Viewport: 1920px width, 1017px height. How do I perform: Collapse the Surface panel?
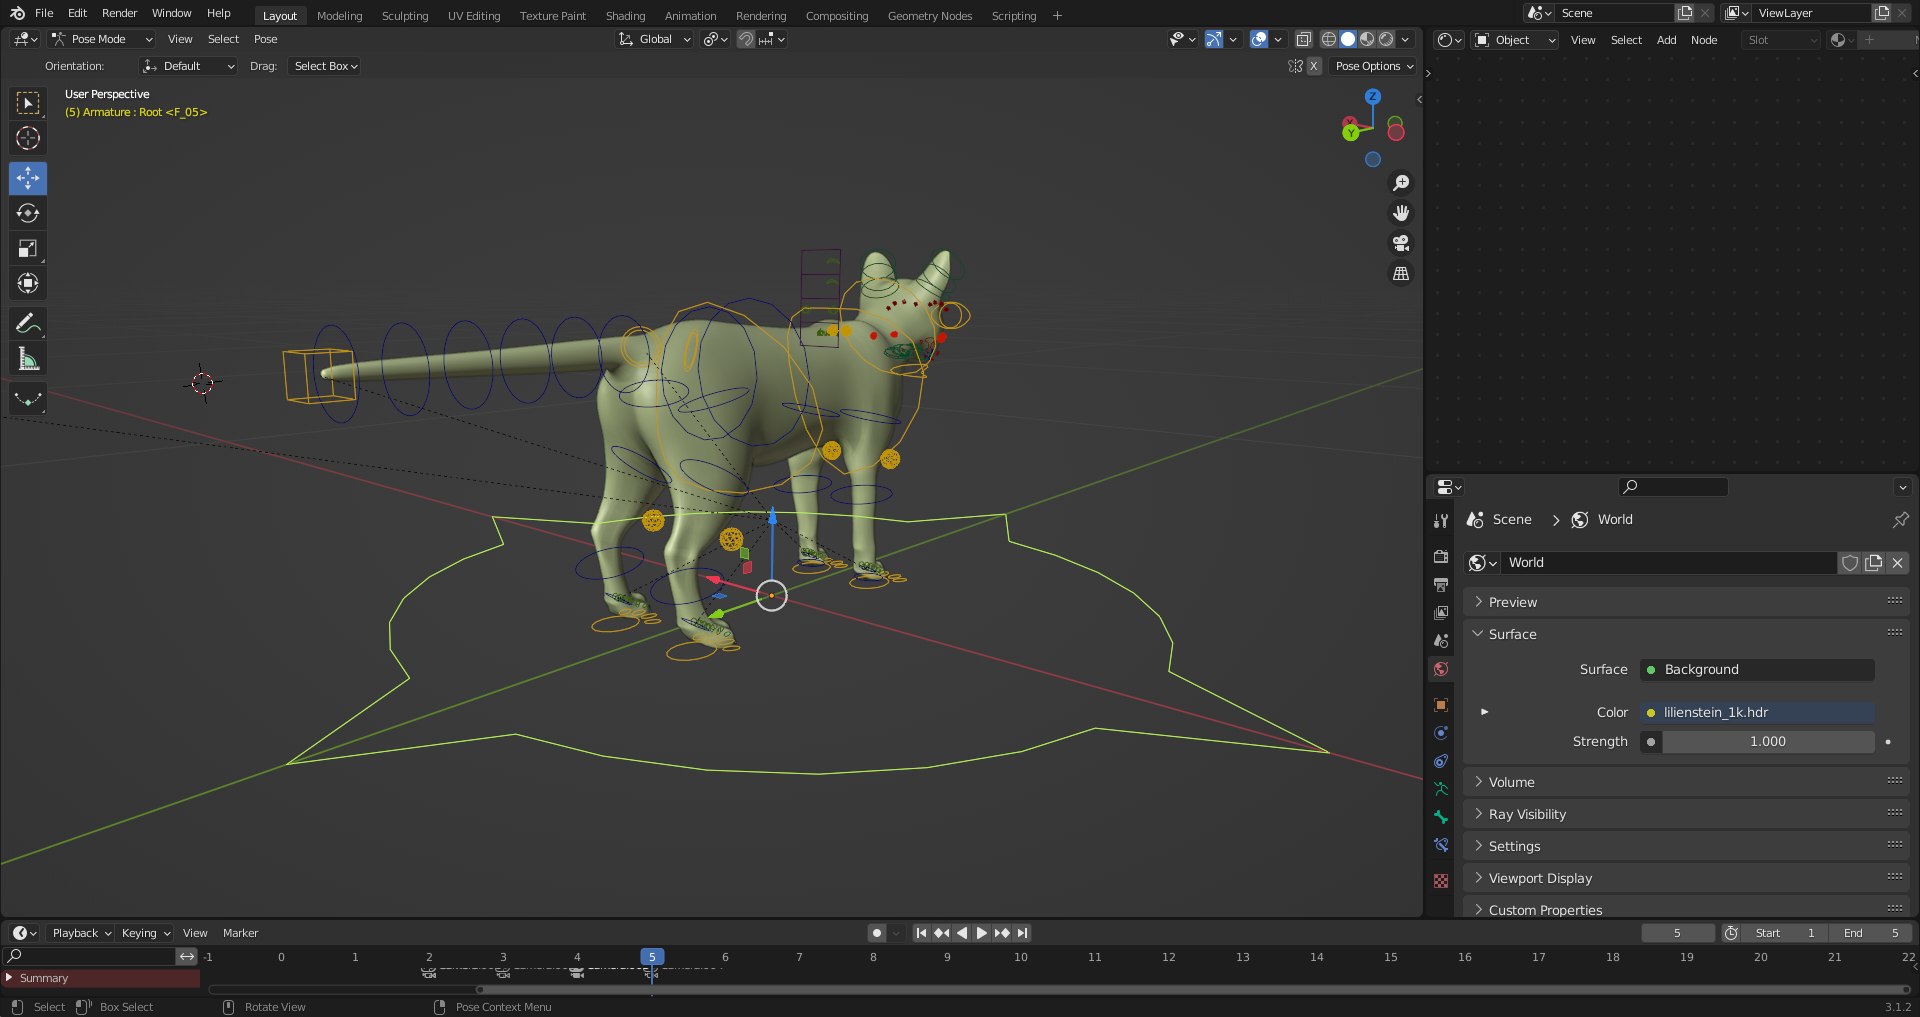pos(1686,634)
